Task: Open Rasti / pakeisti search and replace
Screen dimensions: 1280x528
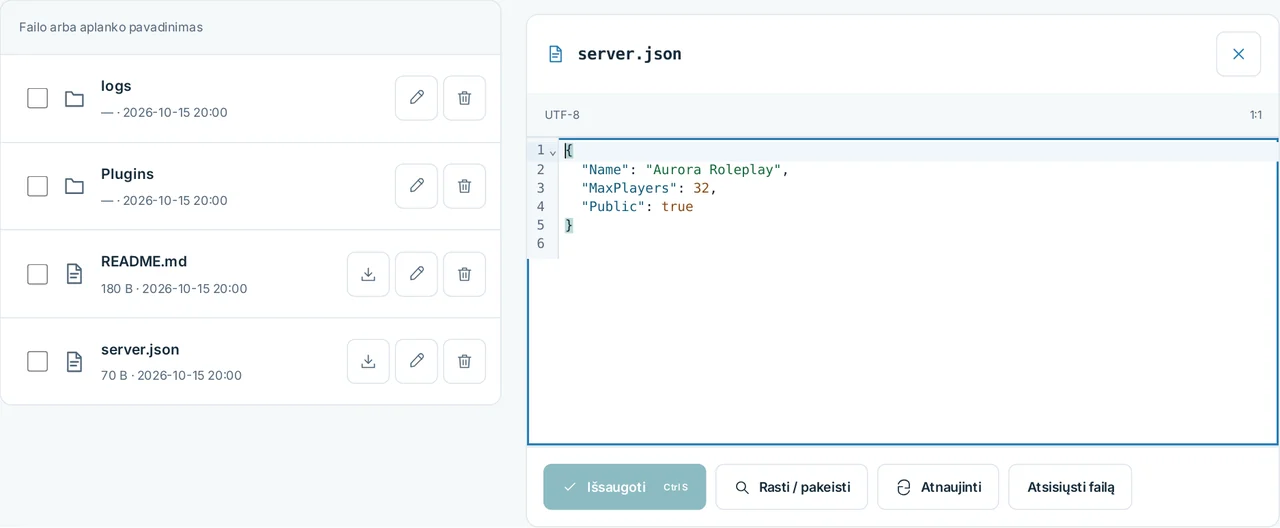Action: point(791,487)
